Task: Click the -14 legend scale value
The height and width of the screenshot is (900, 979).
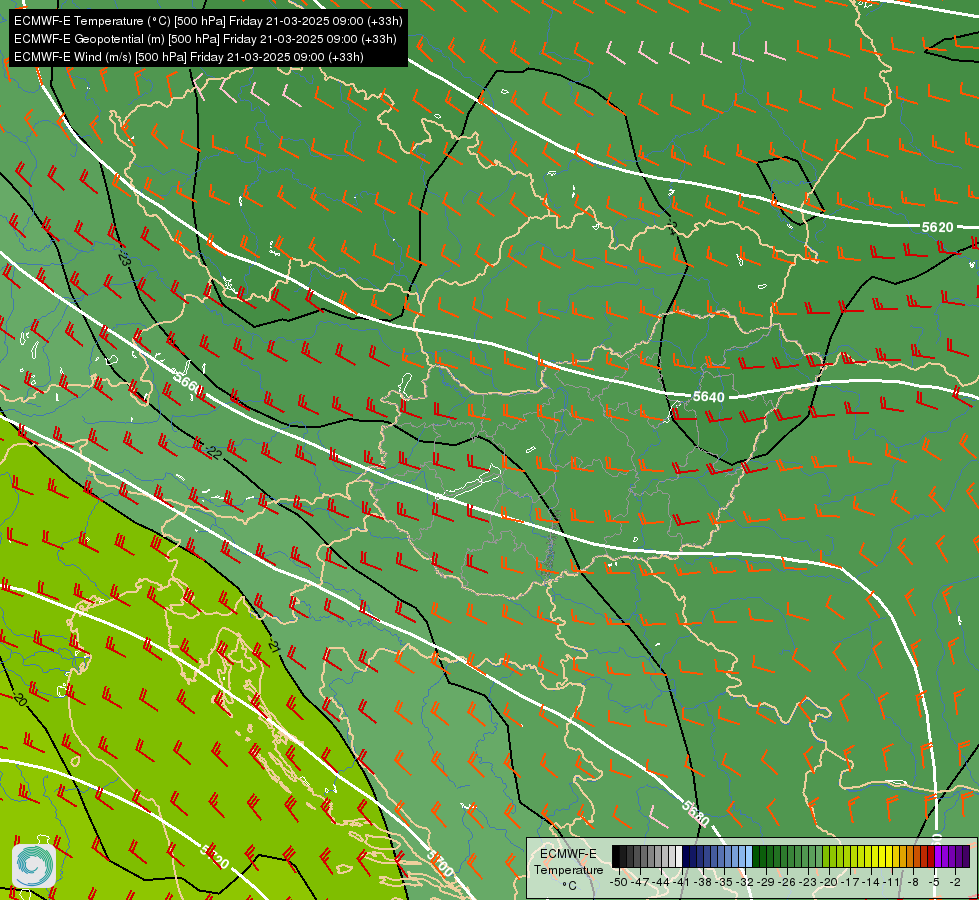Action: pos(870,882)
